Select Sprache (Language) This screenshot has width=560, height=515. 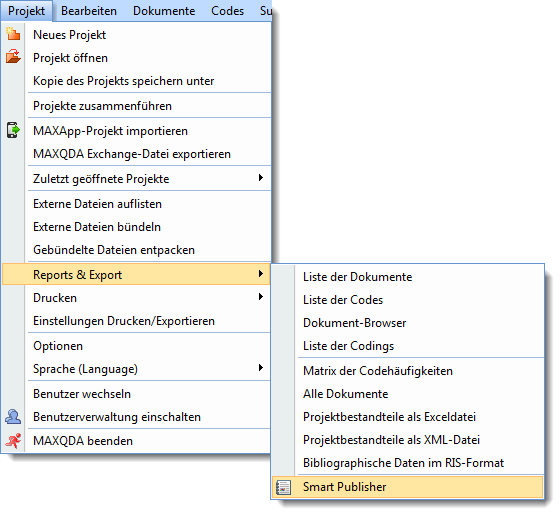136,369
